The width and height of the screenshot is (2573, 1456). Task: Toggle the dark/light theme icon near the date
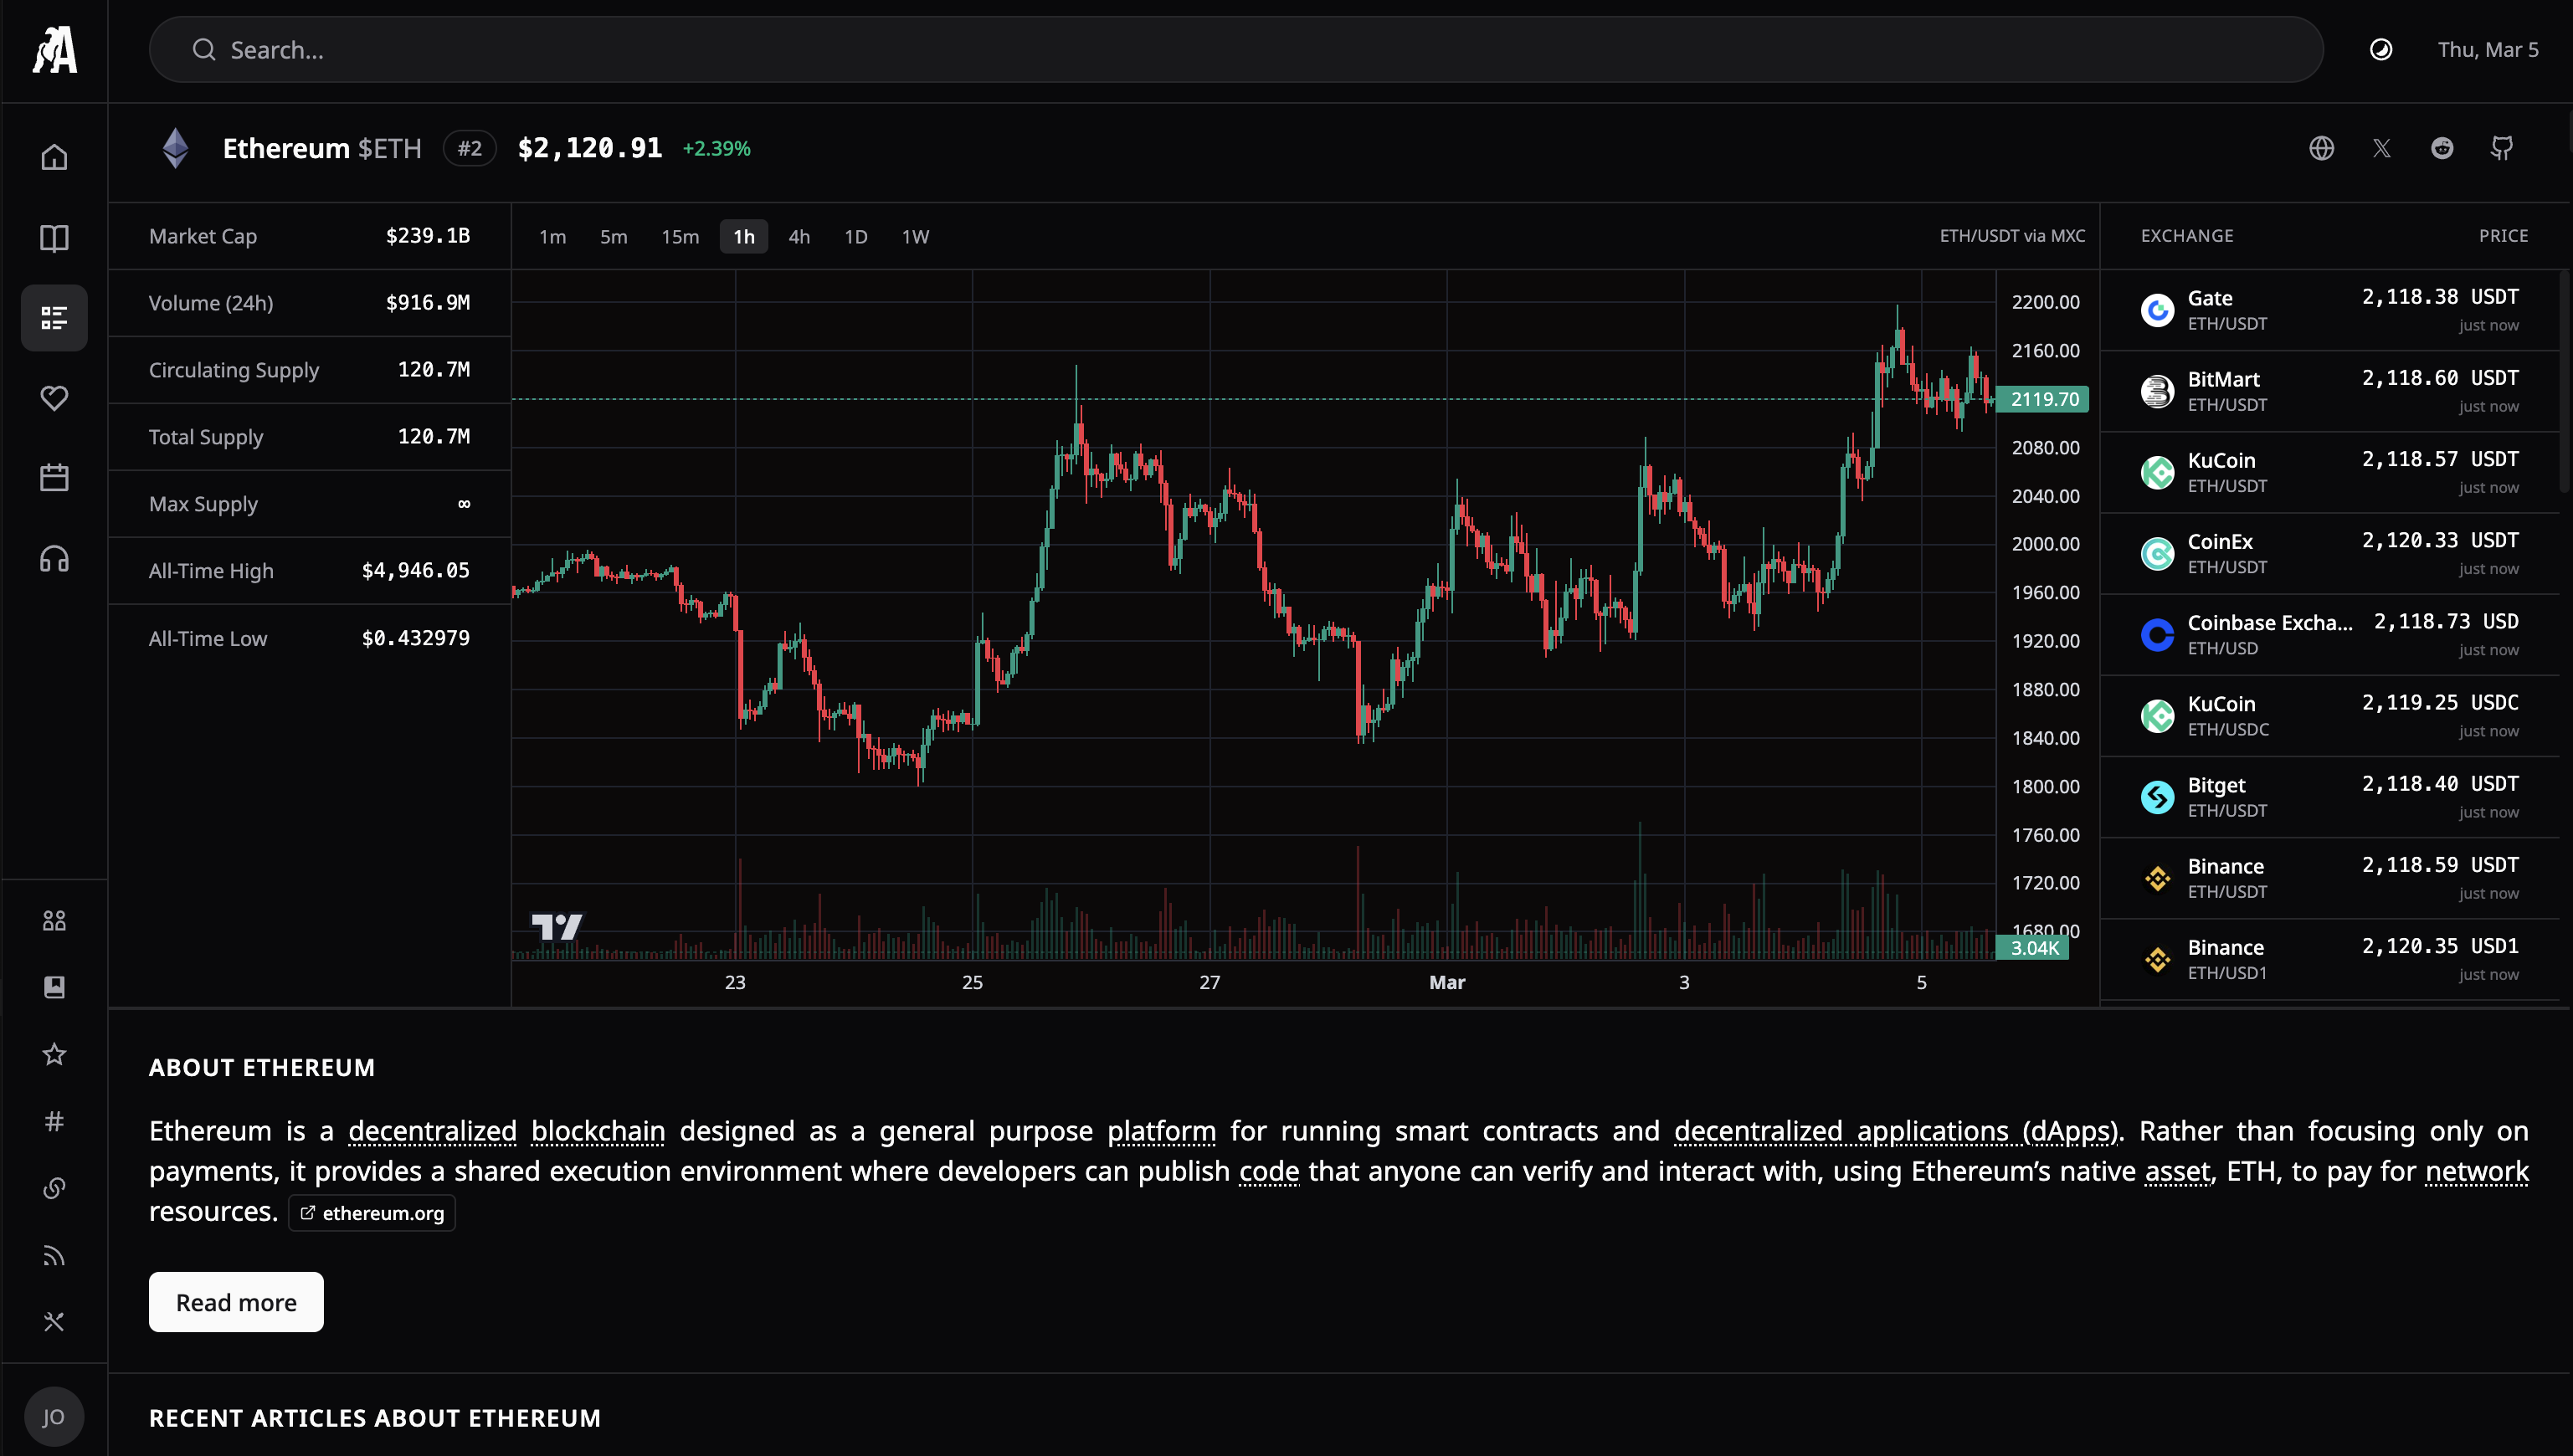2381,49
